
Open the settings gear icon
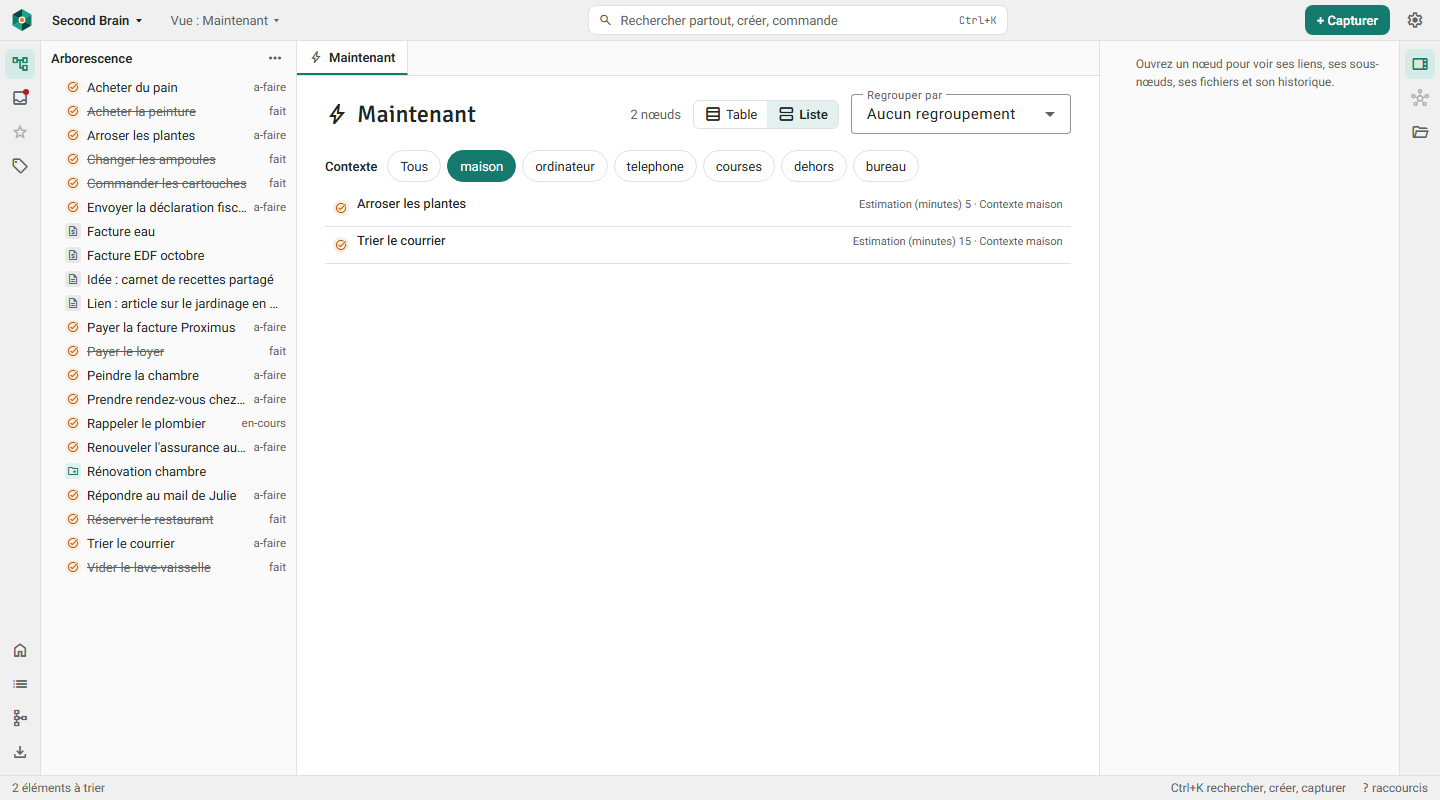click(x=1415, y=20)
